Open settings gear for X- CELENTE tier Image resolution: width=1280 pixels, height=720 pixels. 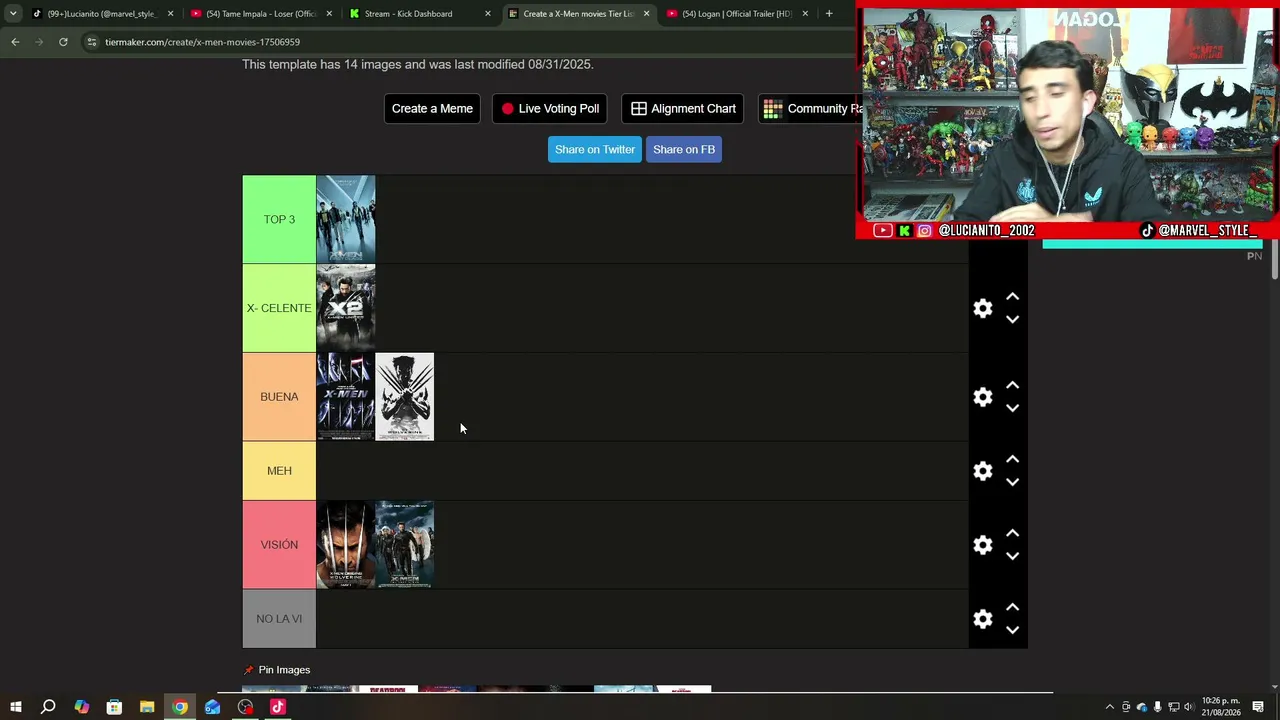pyautogui.click(x=983, y=308)
